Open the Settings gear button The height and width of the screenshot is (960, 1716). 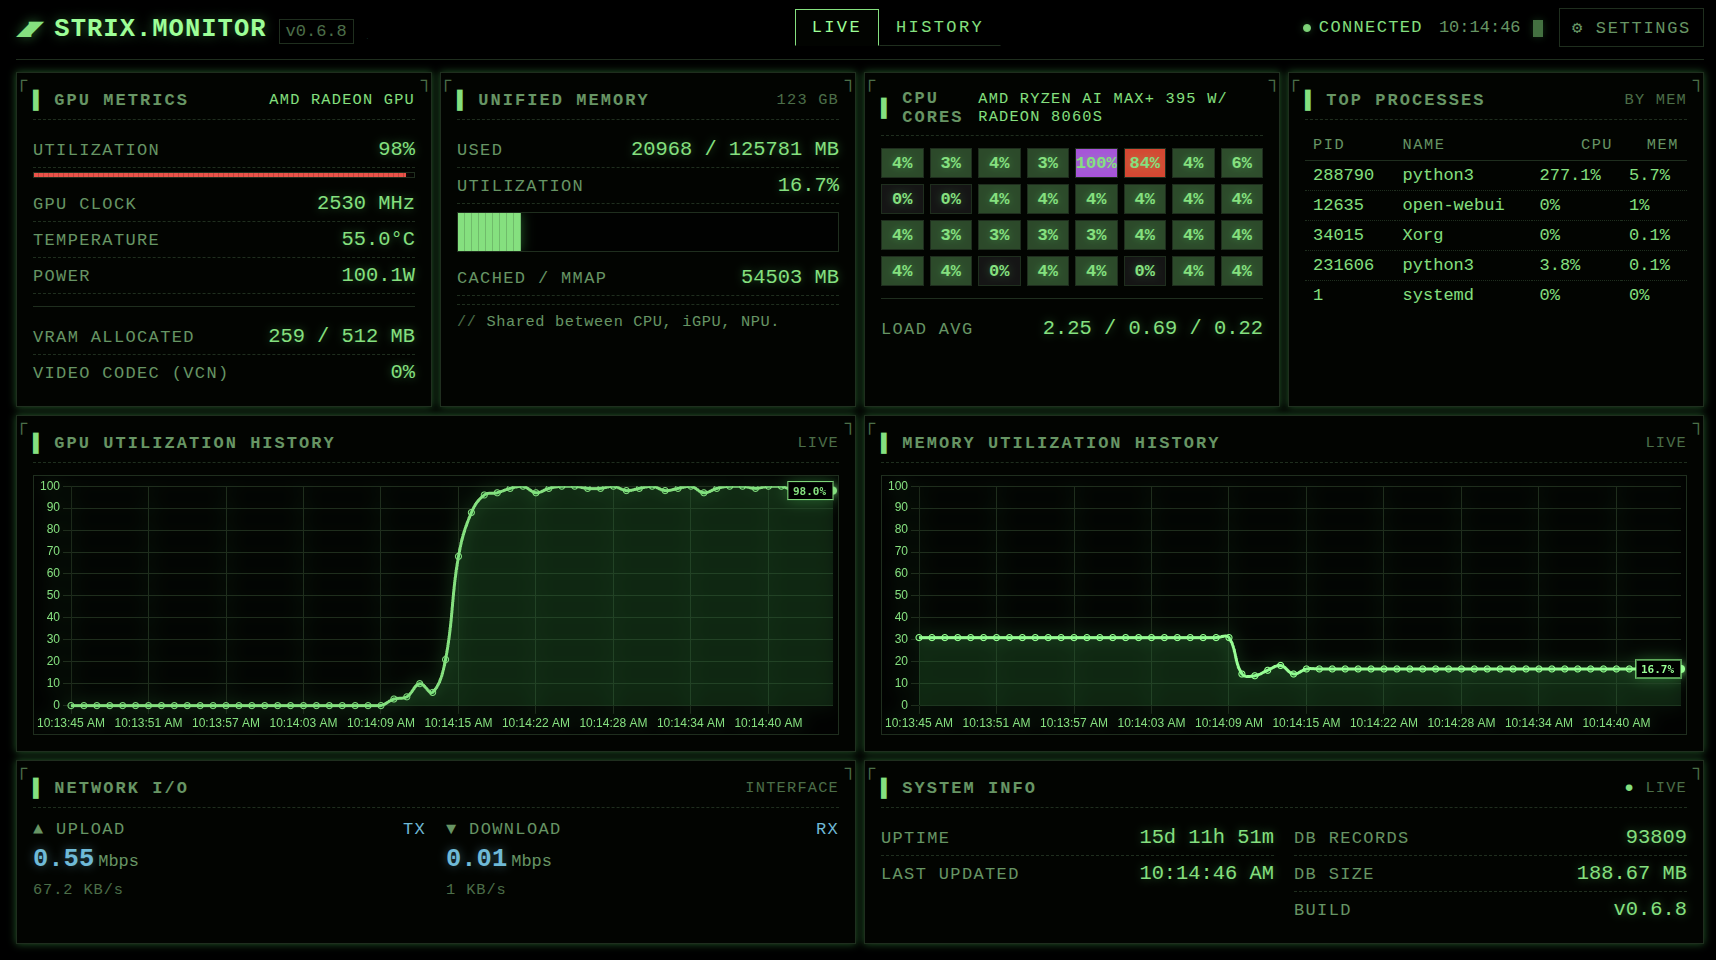coord(1631,28)
